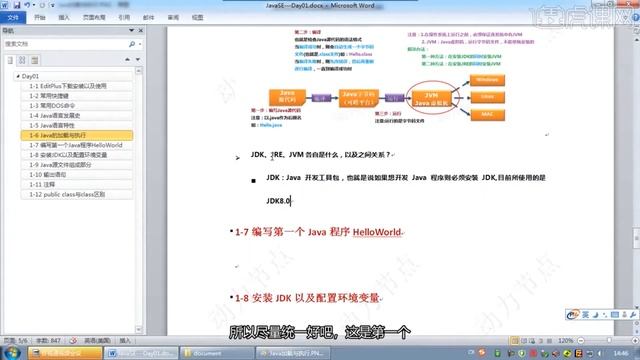Switch to the 插入 Insert ribbon tab
This screenshot has width=640, height=360.
[64, 18]
